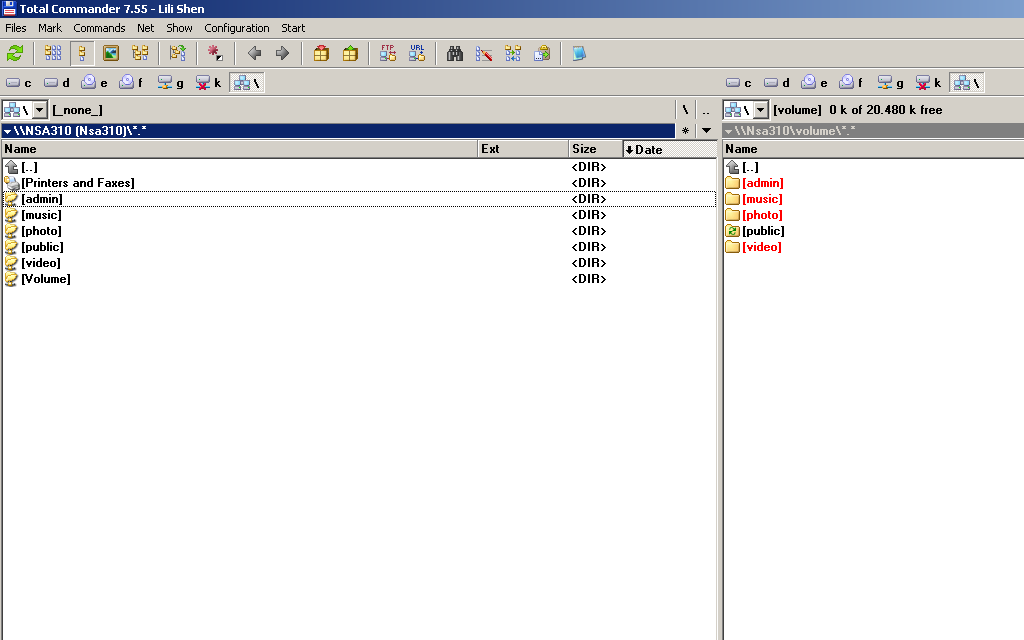Select drive f in right drive bar

[x=852, y=83]
